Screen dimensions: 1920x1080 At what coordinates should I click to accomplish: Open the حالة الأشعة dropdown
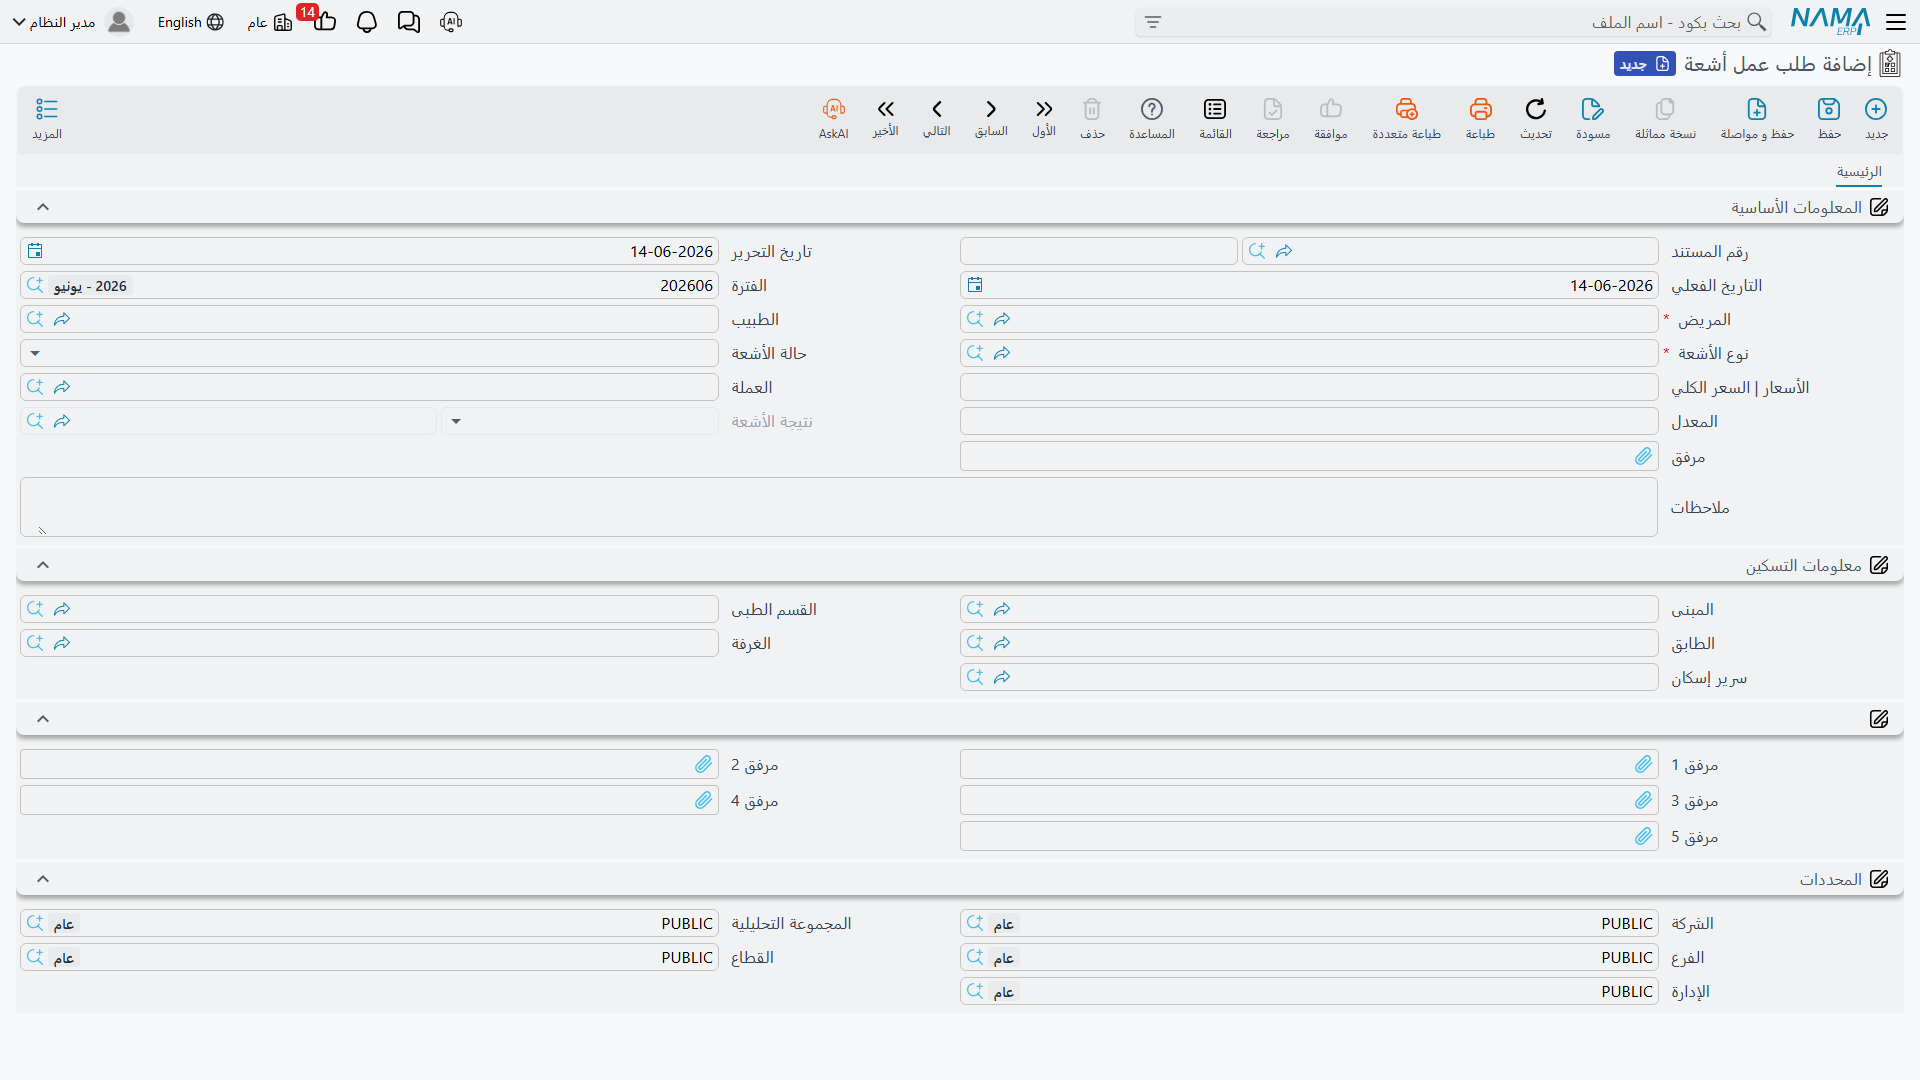click(x=35, y=353)
